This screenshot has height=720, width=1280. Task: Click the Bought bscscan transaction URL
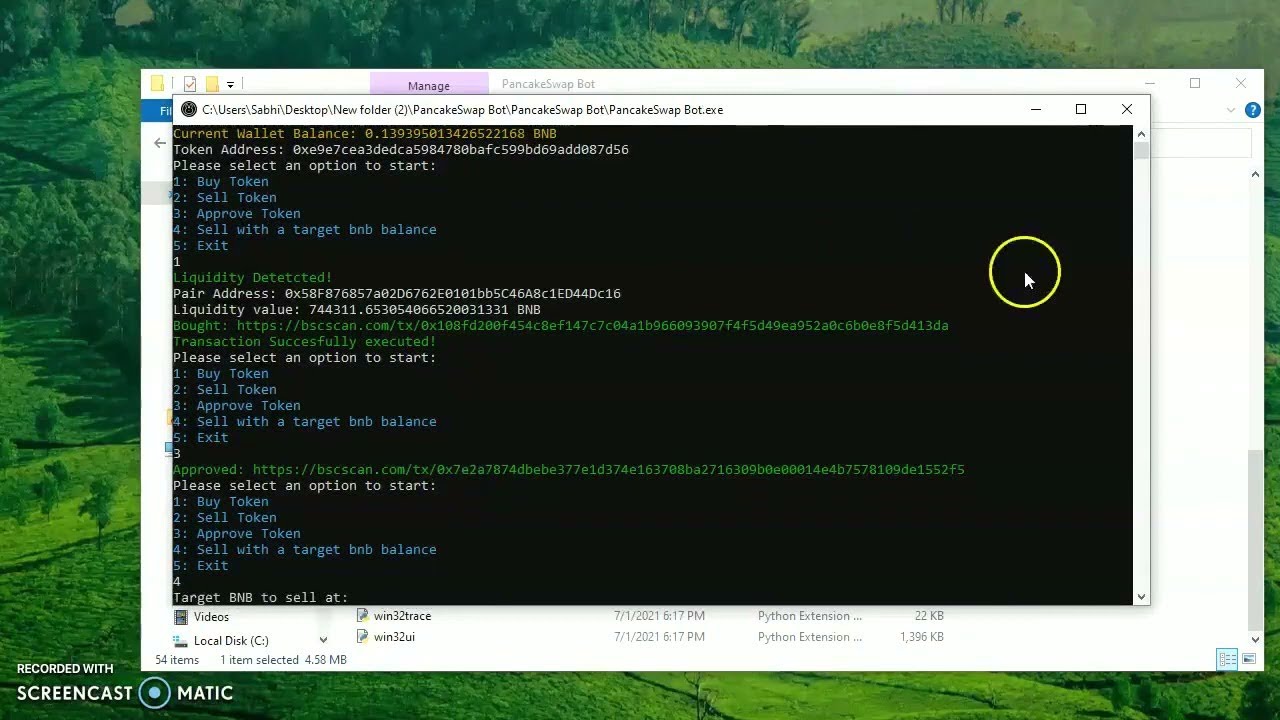(593, 326)
